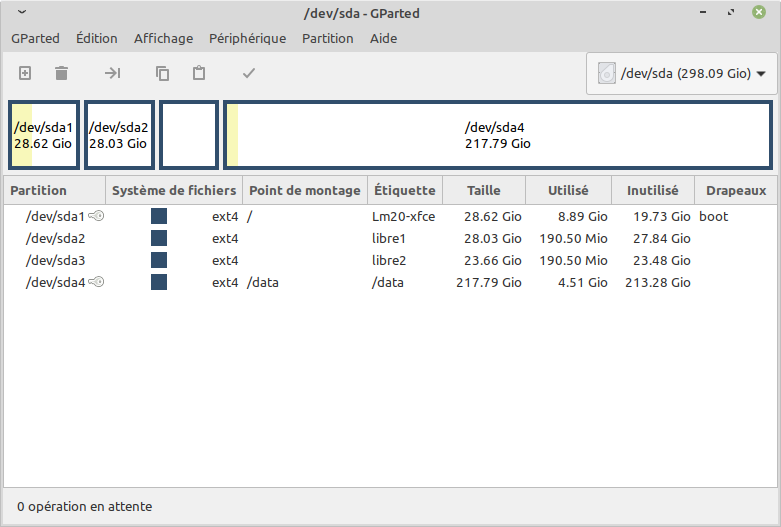Open the /dev/sda device selector dropdown
781x527 pixels.
pos(684,74)
